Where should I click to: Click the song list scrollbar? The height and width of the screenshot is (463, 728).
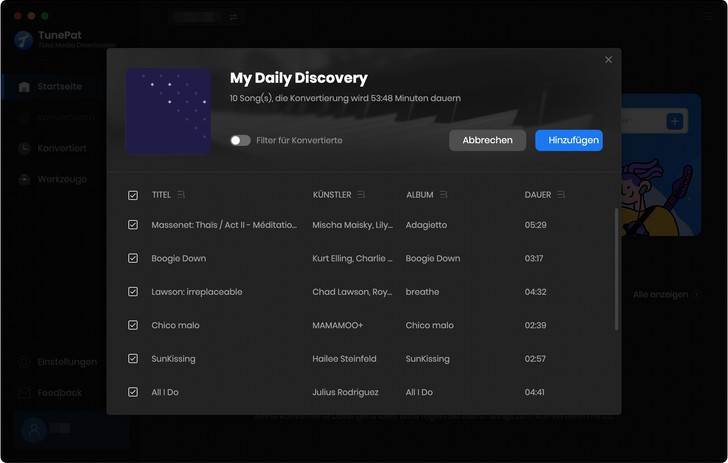[x=617, y=269]
